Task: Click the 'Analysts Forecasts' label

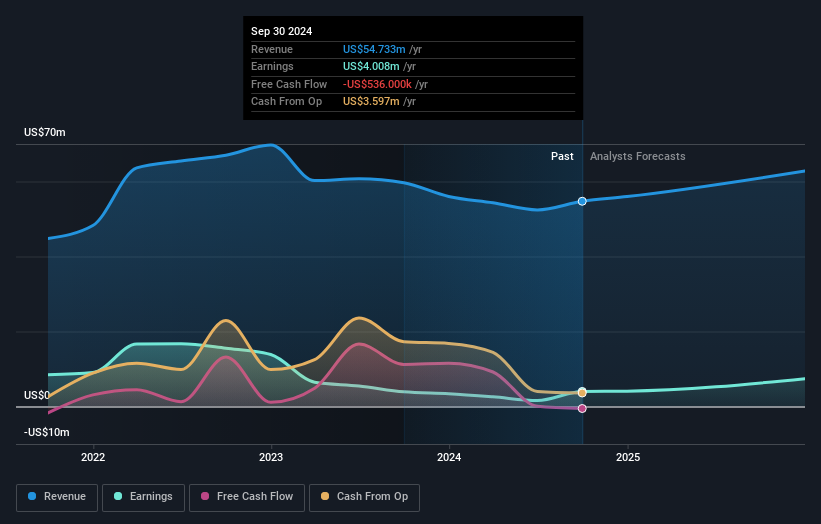Action: 637,157
